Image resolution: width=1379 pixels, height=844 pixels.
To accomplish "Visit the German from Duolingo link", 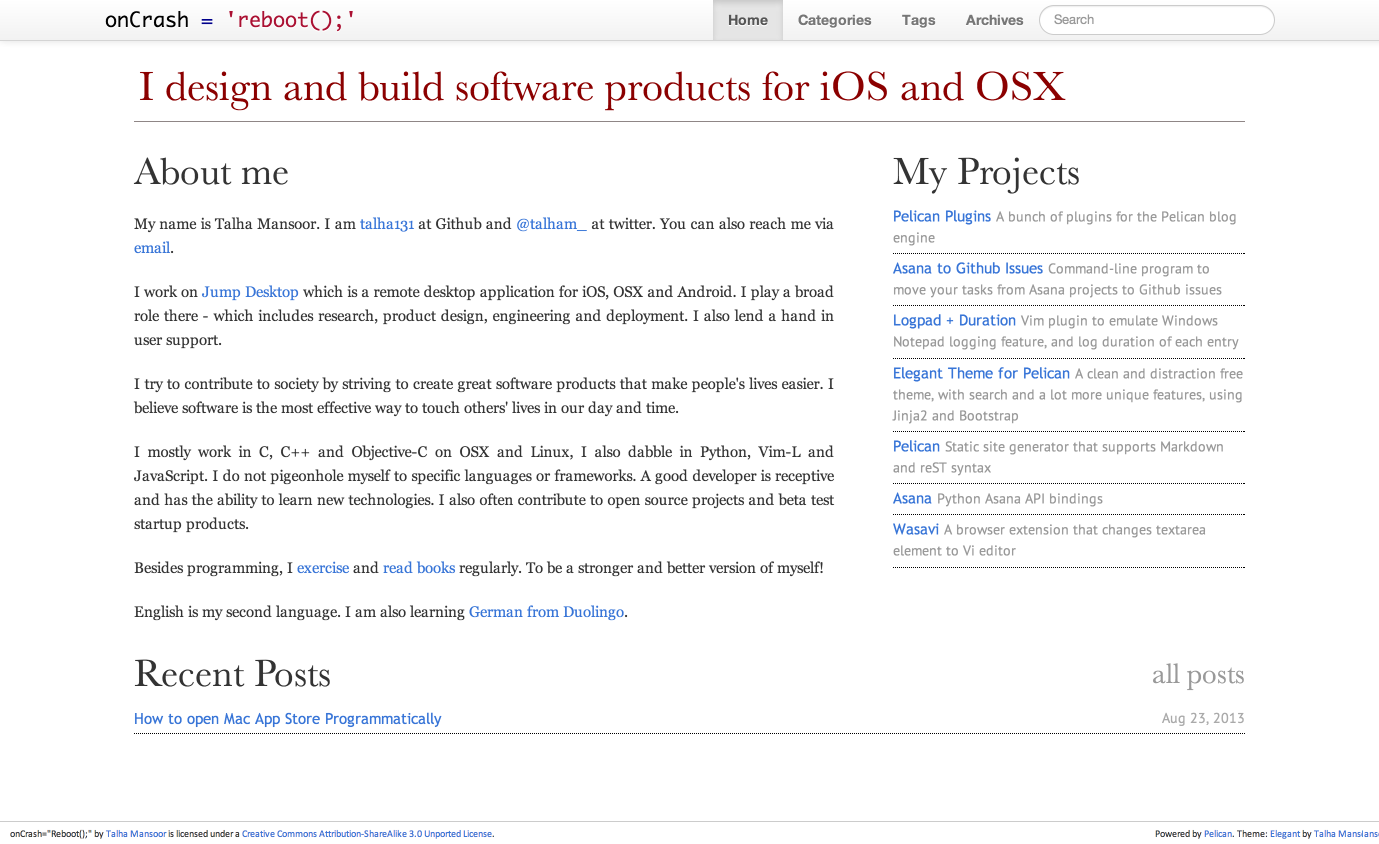I will pyautogui.click(x=547, y=612).
